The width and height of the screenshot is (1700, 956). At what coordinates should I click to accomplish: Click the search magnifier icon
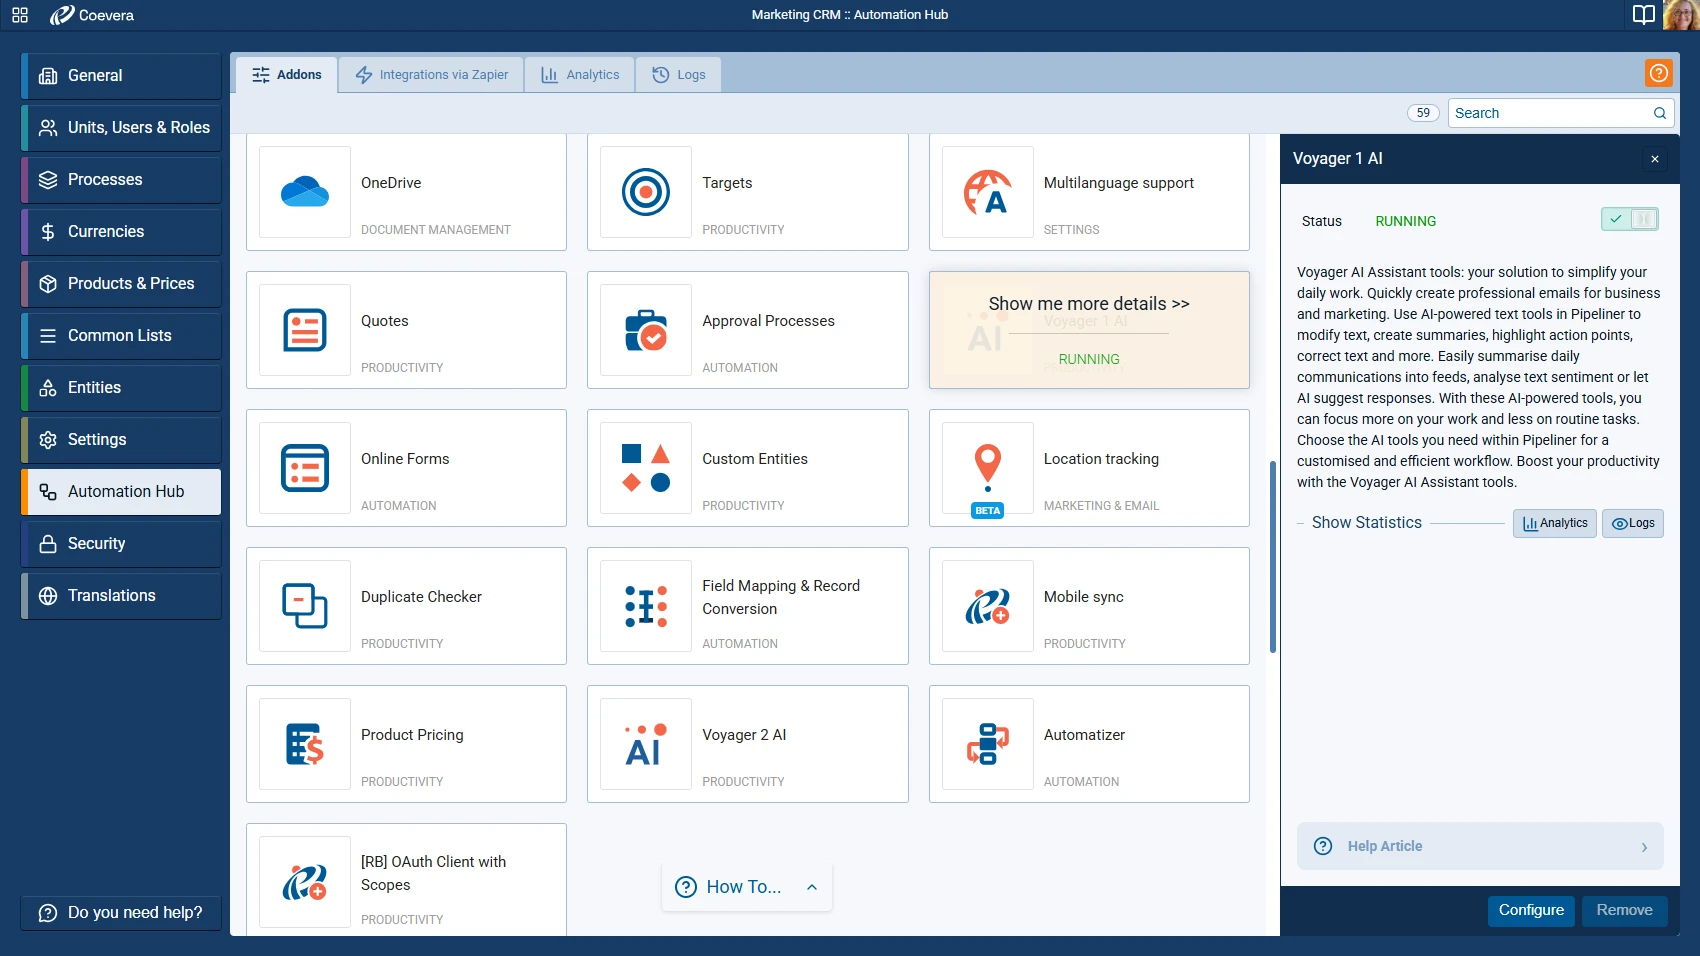click(x=1660, y=113)
